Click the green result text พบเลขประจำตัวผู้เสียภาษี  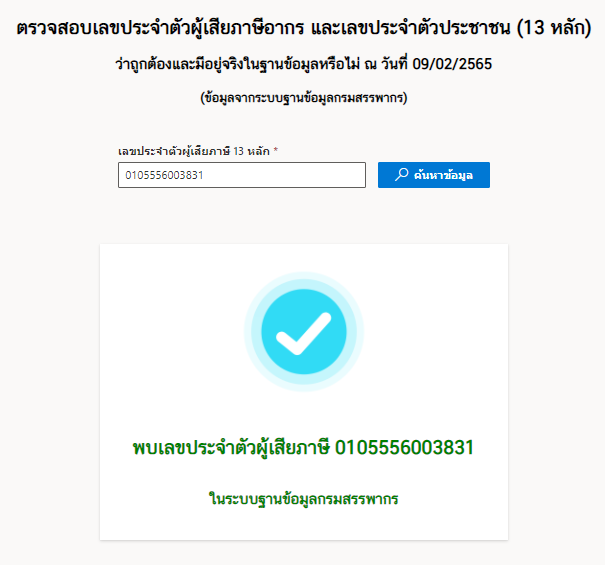[231, 448]
